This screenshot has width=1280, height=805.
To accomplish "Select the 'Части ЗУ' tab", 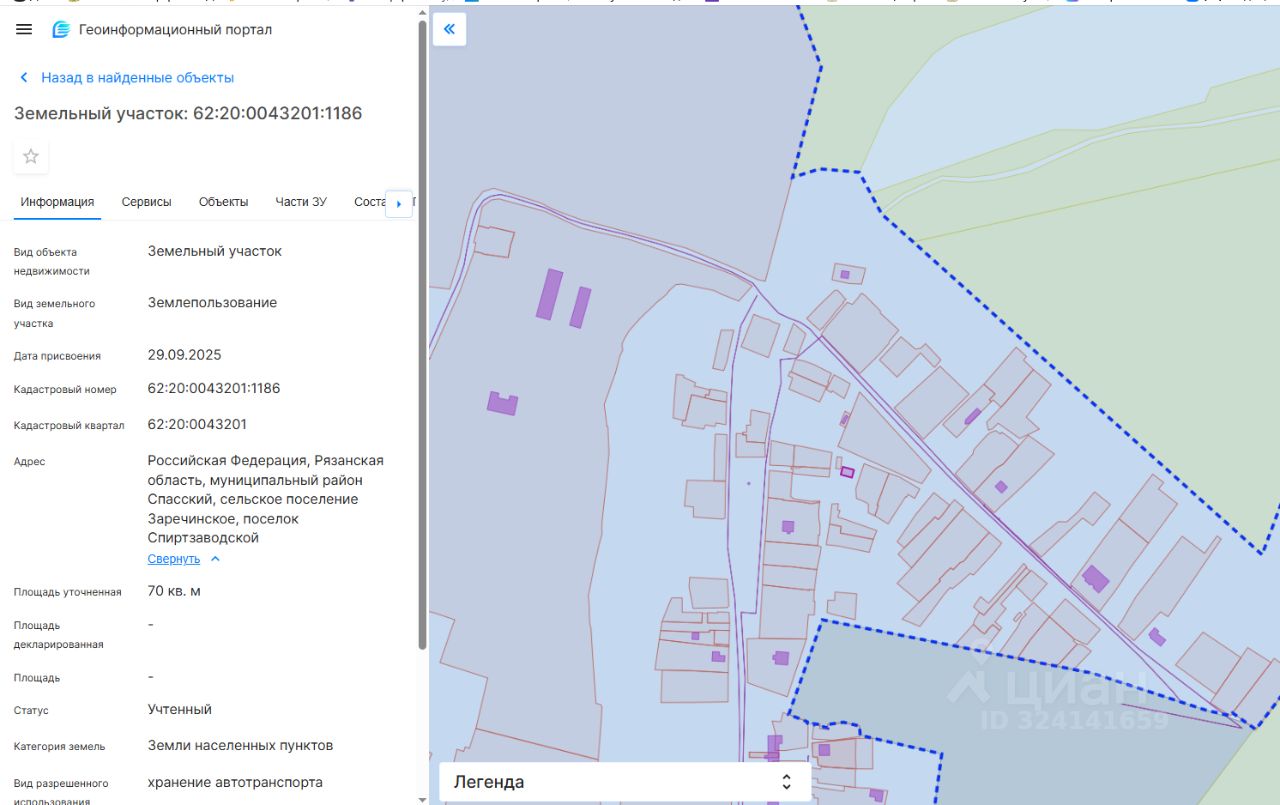I will pyautogui.click(x=301, y=201).
